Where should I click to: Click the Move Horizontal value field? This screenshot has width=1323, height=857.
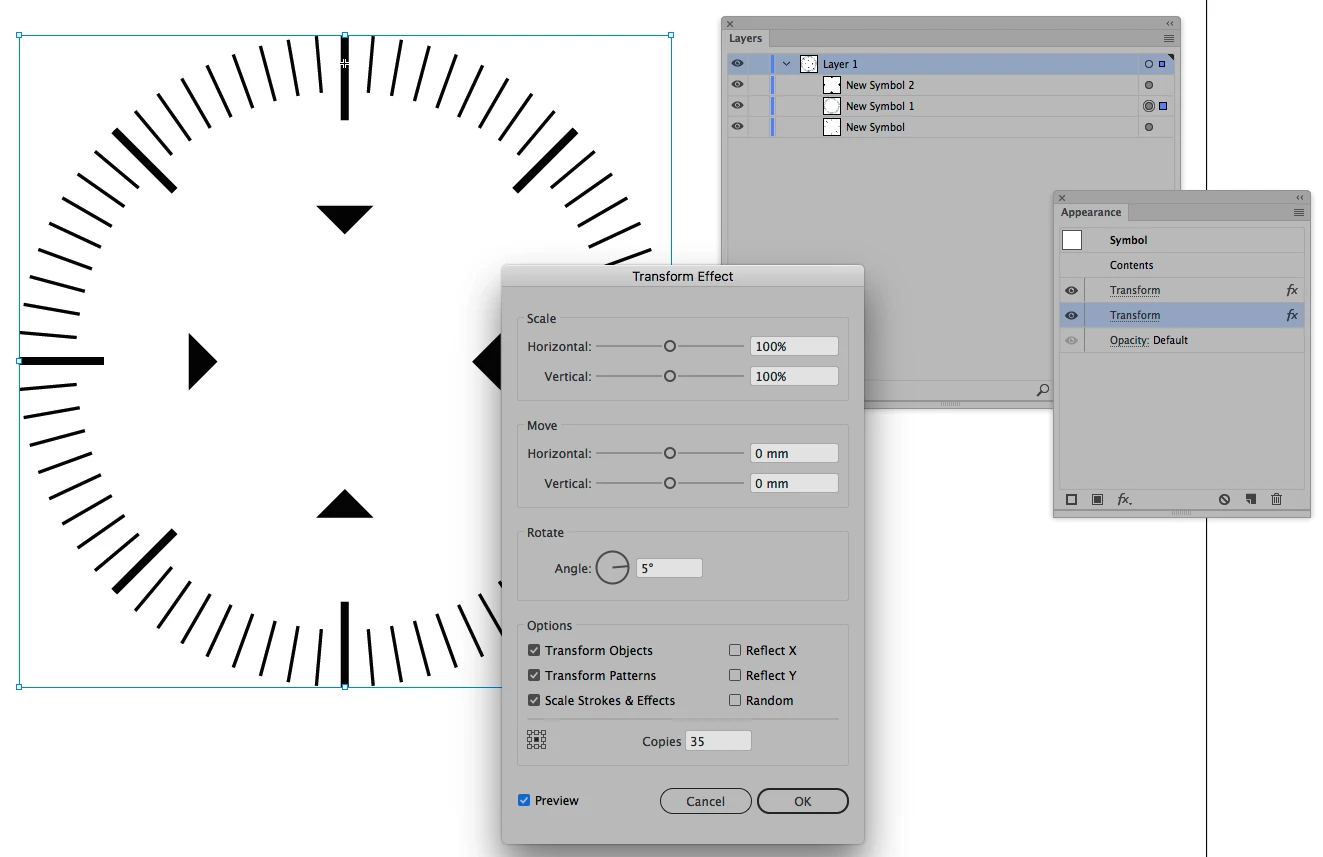[794, 453]
